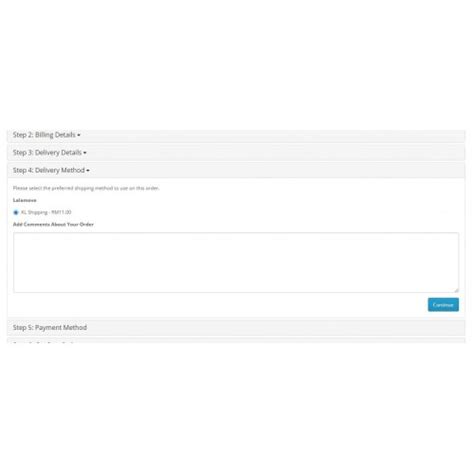Select the KL Shipping radio button
474x474 pixels.
point(16,212)
